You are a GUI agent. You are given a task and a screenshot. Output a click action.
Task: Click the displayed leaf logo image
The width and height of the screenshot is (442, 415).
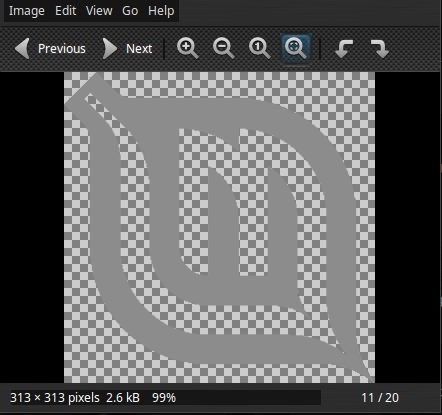[x=219, y=227]
